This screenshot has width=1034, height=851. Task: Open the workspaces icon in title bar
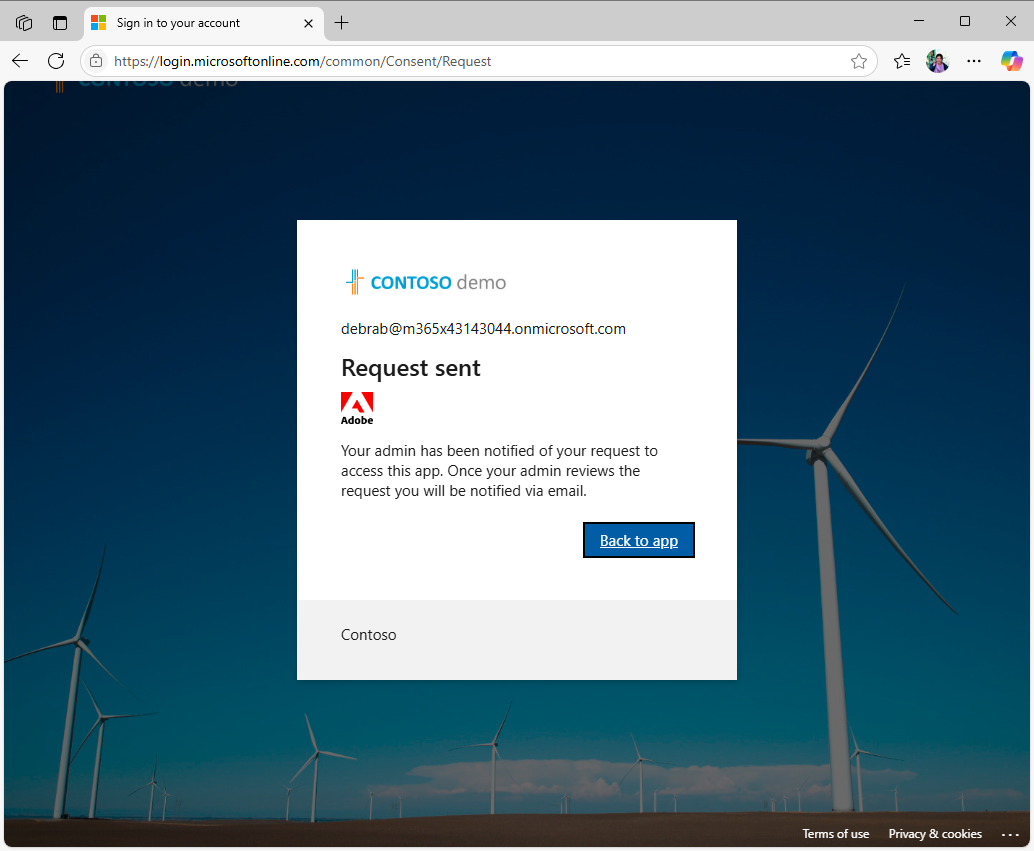(24, 23)
